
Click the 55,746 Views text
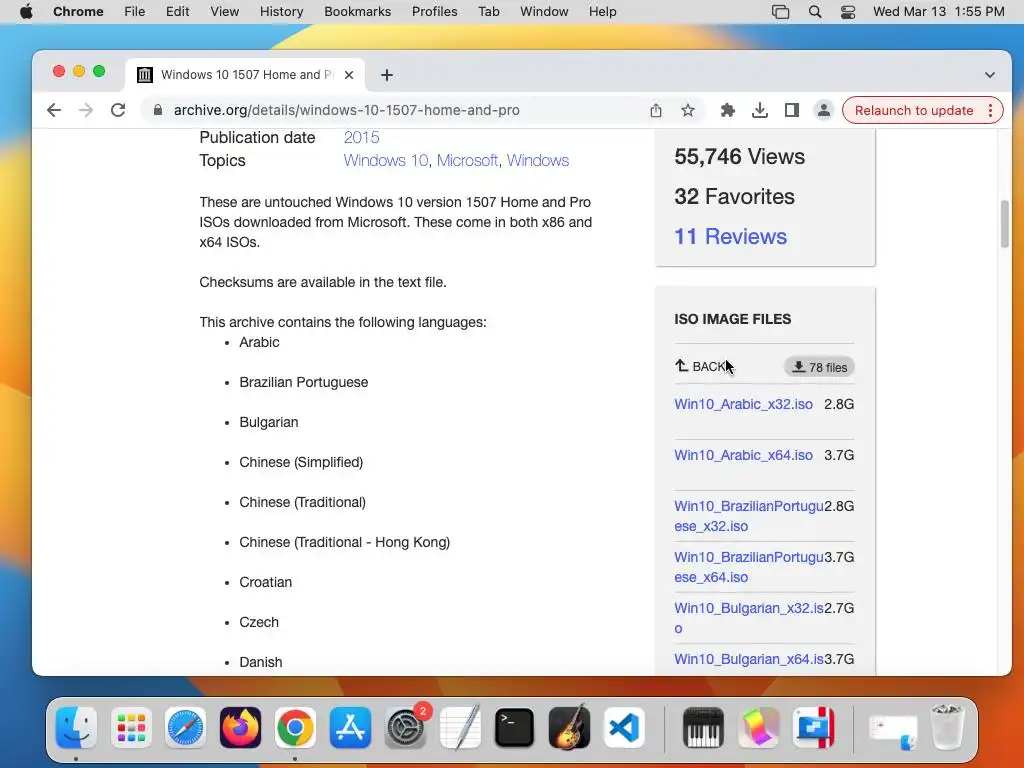pyautogui.click(x=739, y=157)
